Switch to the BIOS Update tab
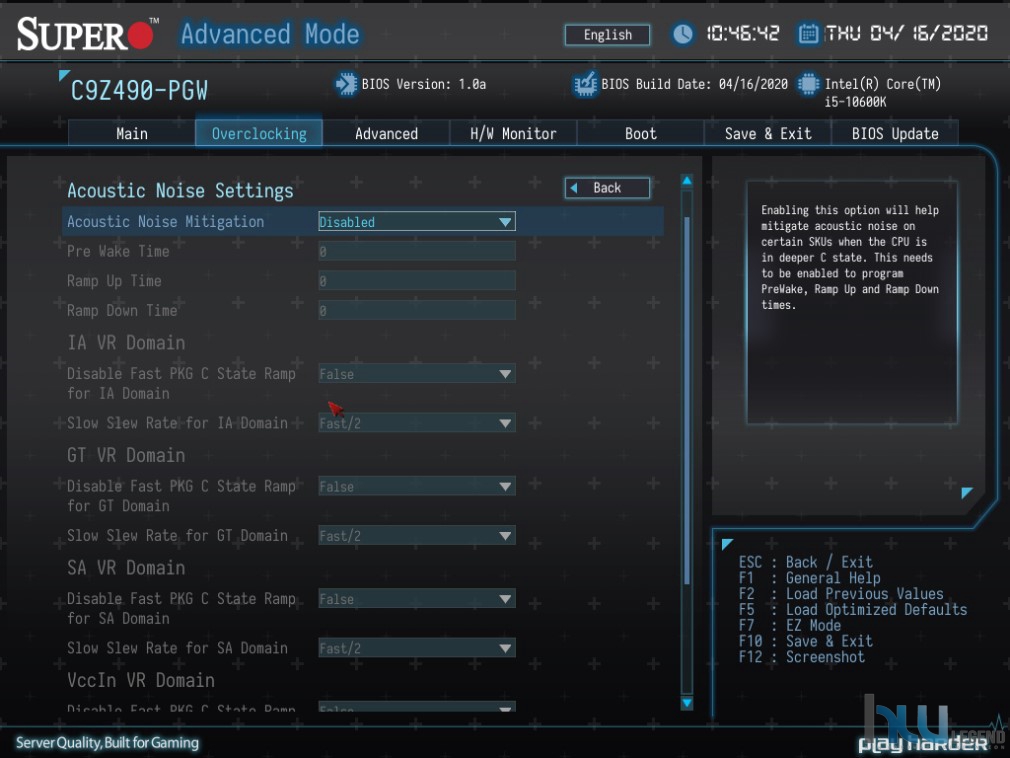The image size is (1010, 758). (895, 133)
